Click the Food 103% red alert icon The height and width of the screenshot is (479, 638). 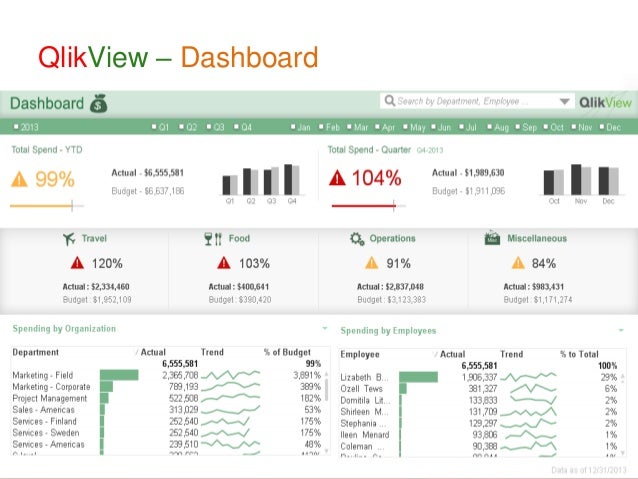click(224, 263)
